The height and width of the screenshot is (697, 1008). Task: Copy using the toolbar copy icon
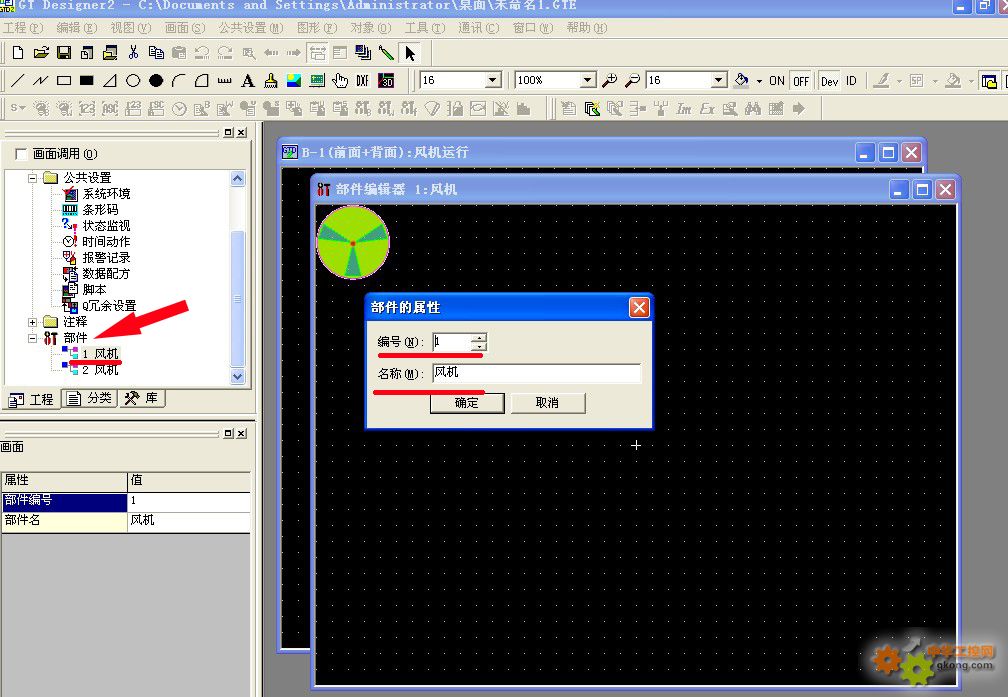click(x=156, y=53)
